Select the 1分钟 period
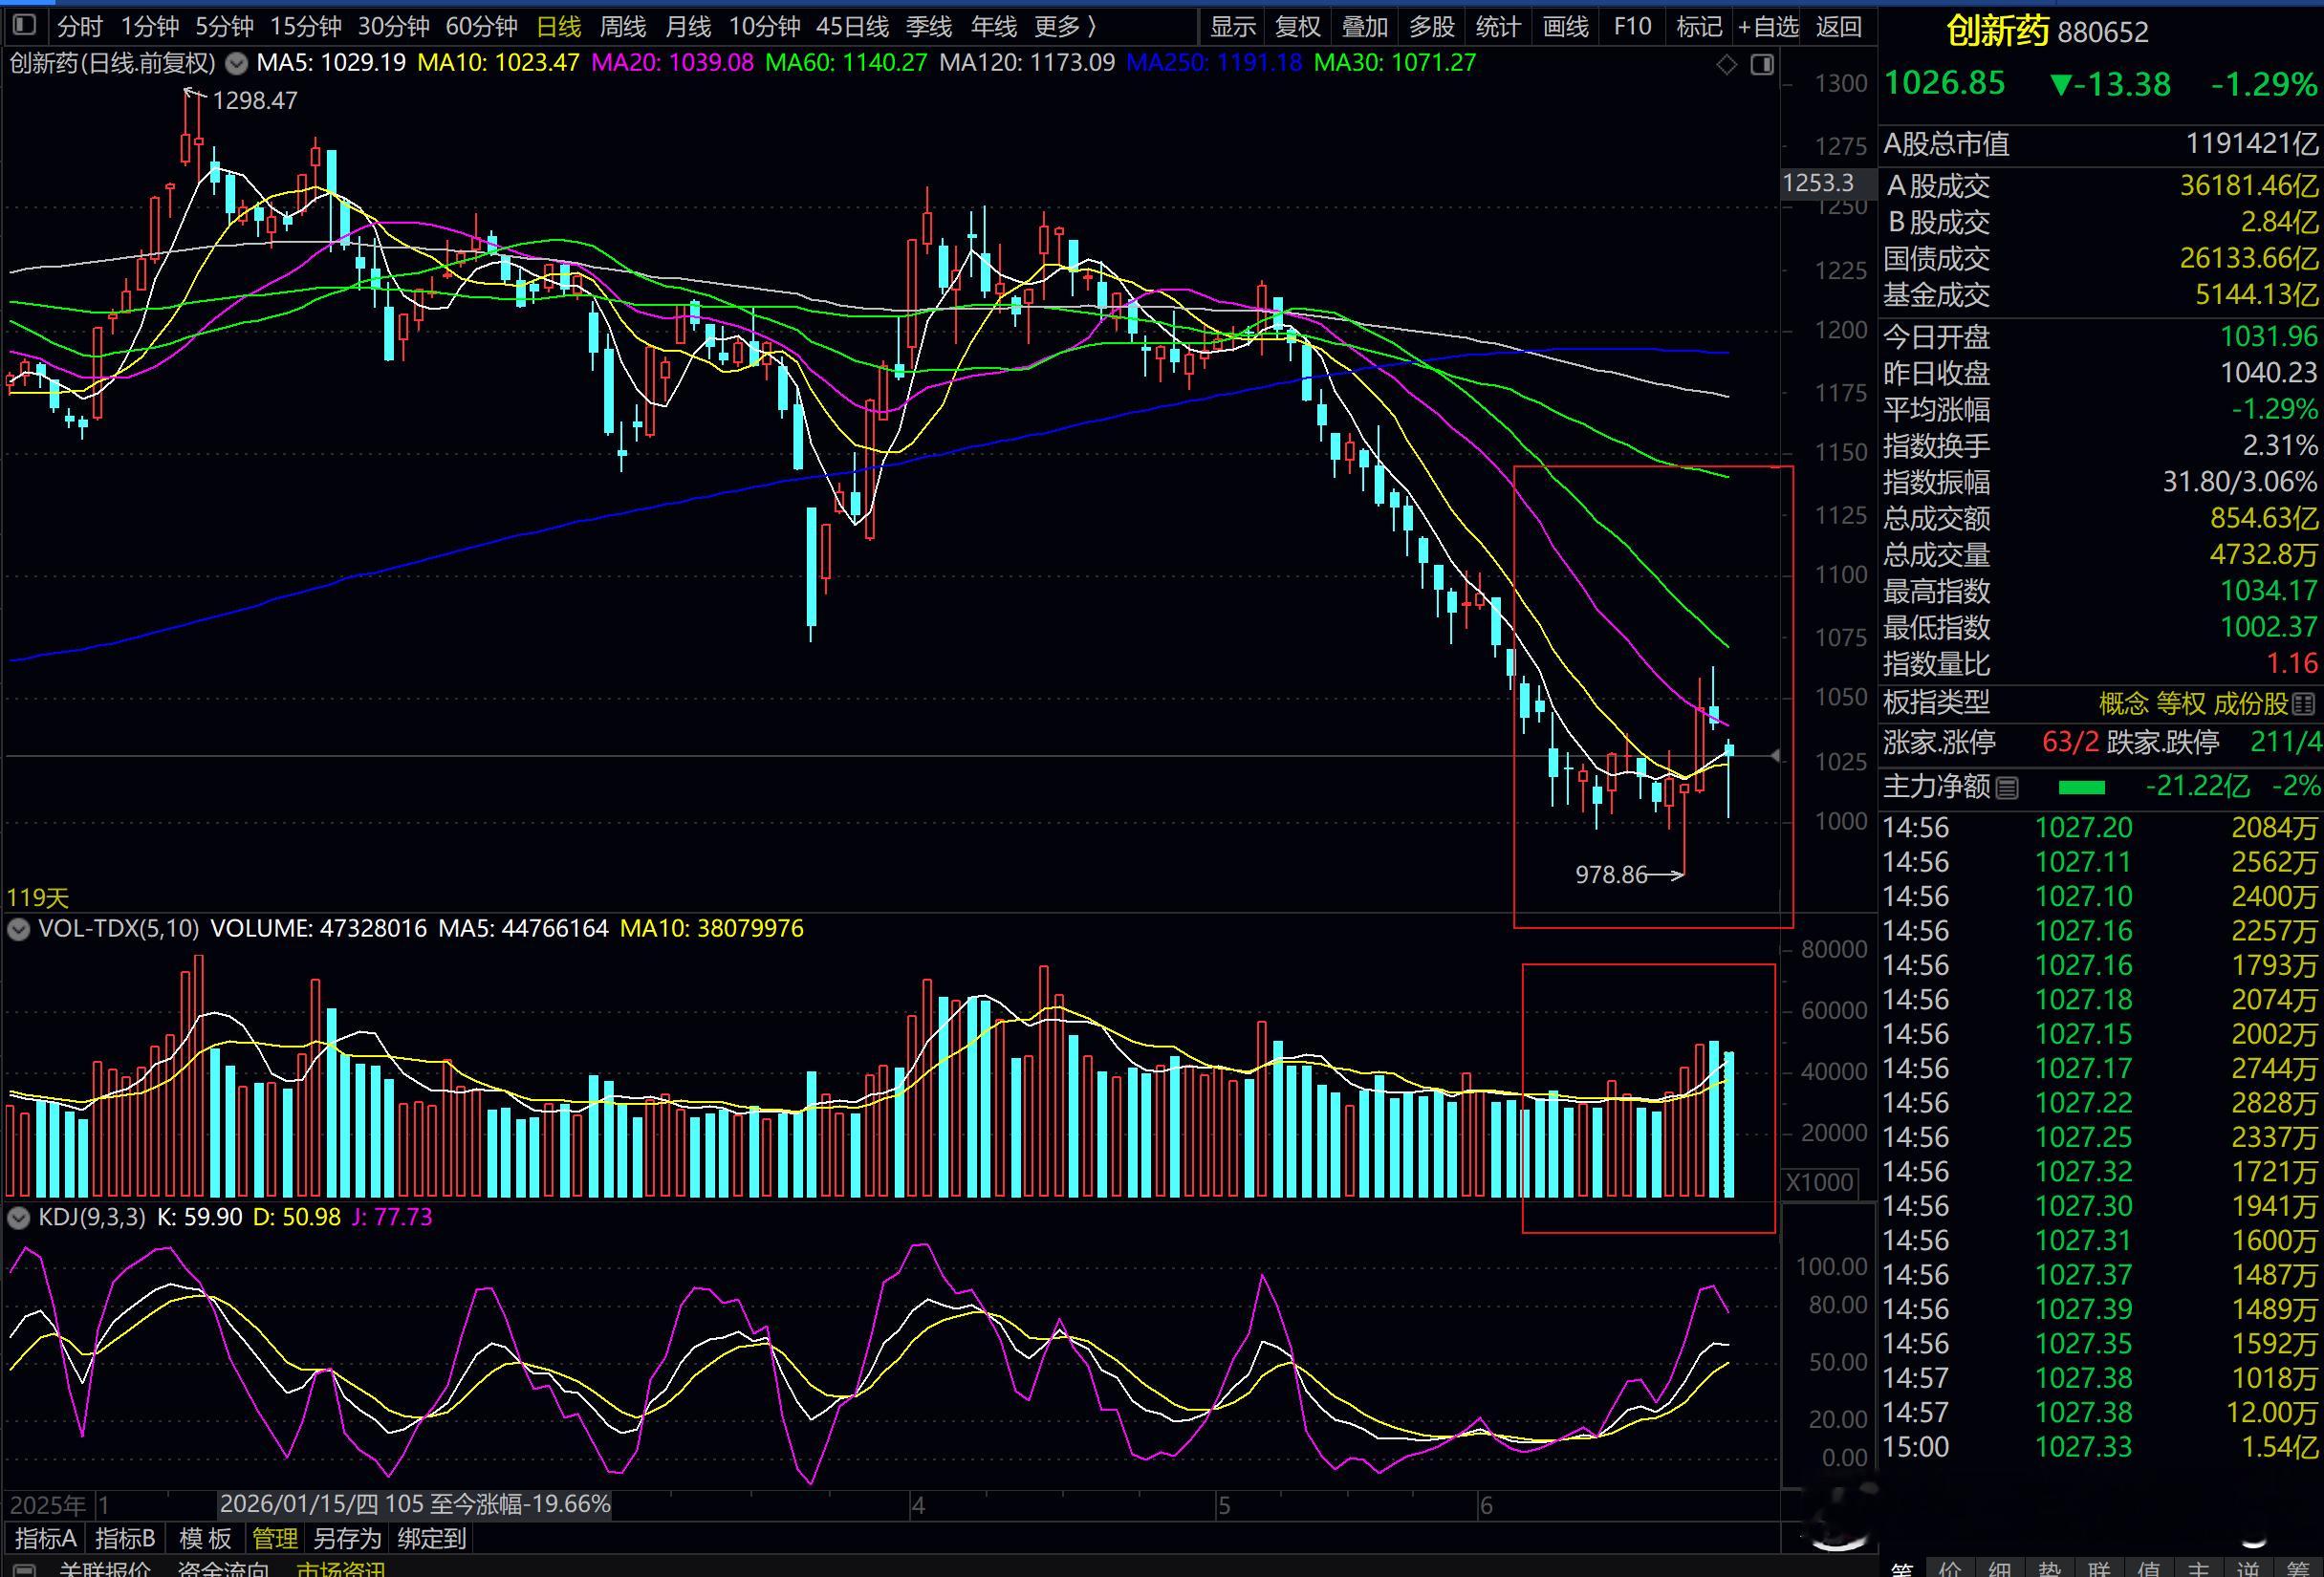The width and height of the screenshot is (2324, 1577). (x=150, y=26)
